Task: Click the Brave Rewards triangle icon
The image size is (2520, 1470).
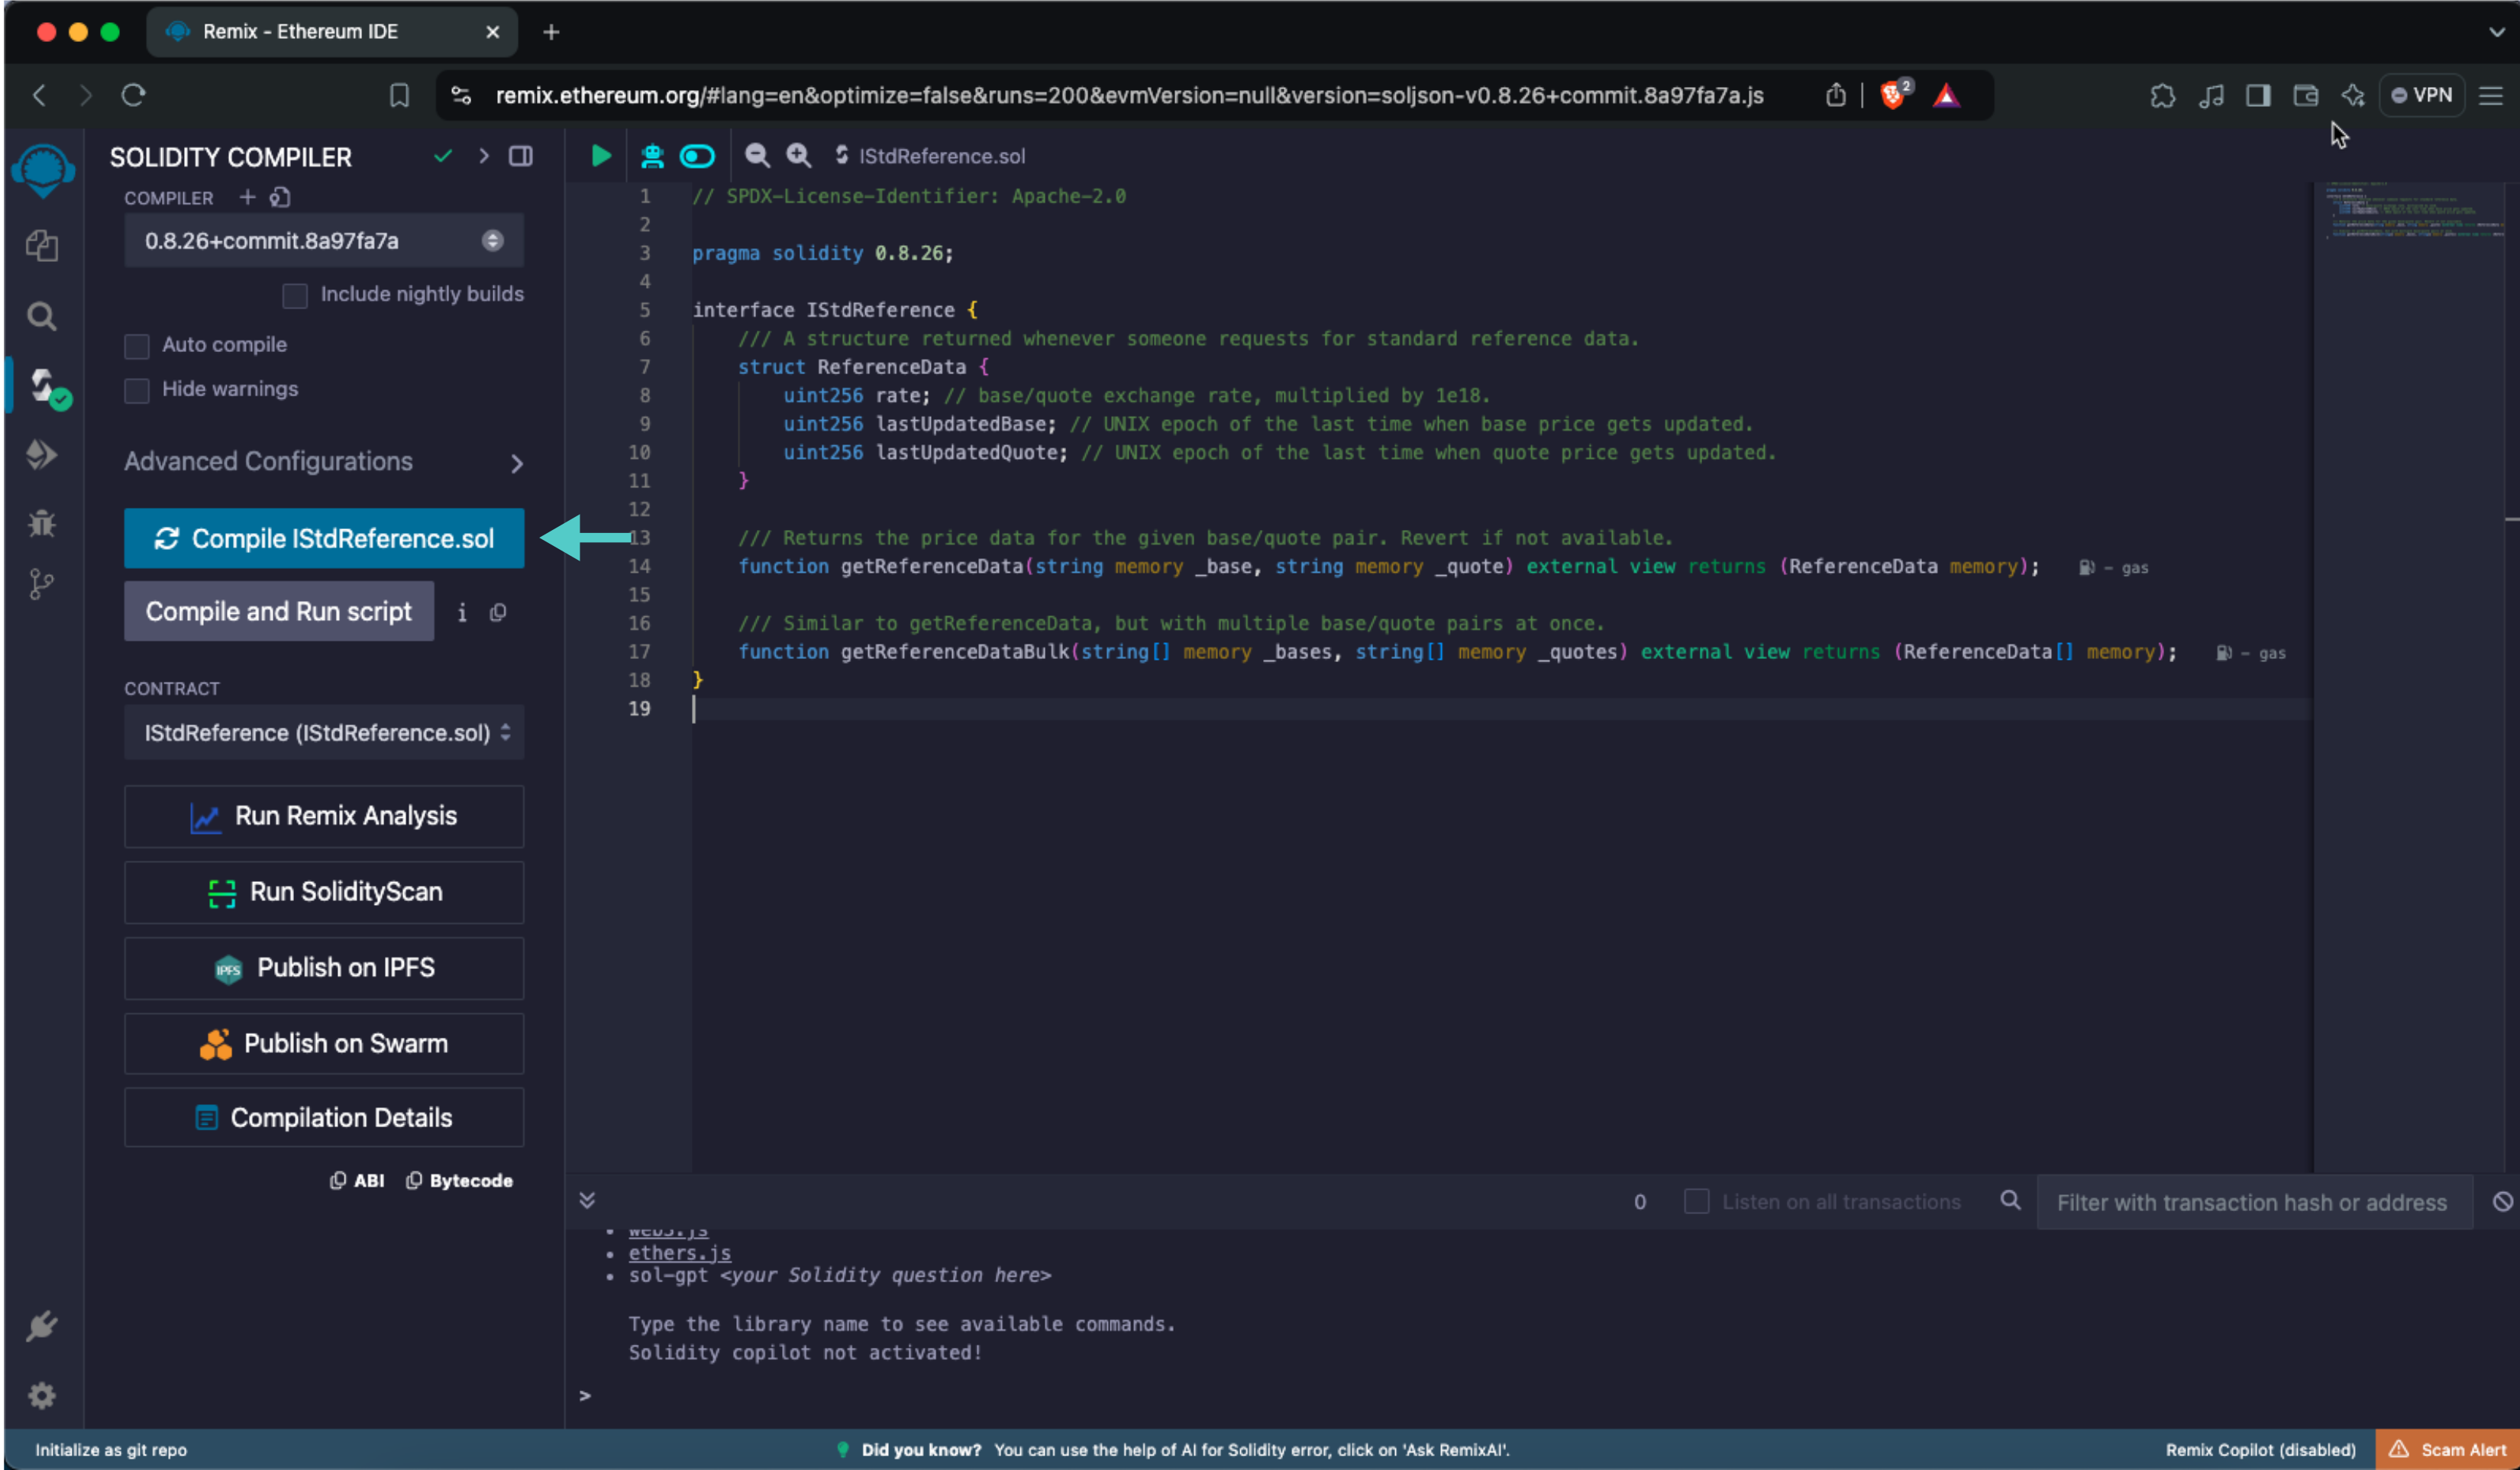Action: click(x=1946, y=95)
